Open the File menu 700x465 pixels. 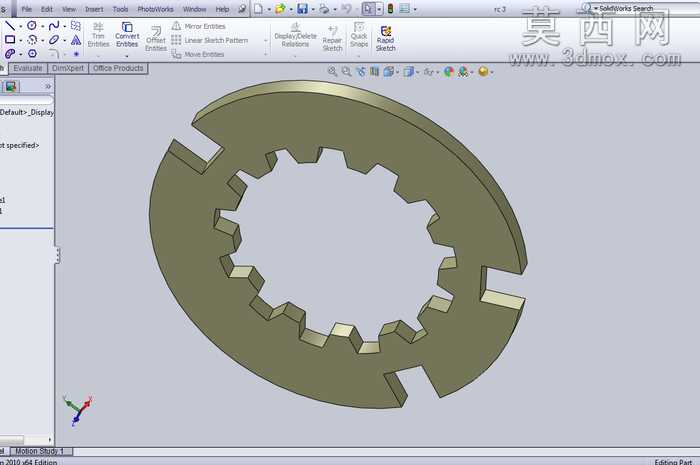tap(26, 9)
